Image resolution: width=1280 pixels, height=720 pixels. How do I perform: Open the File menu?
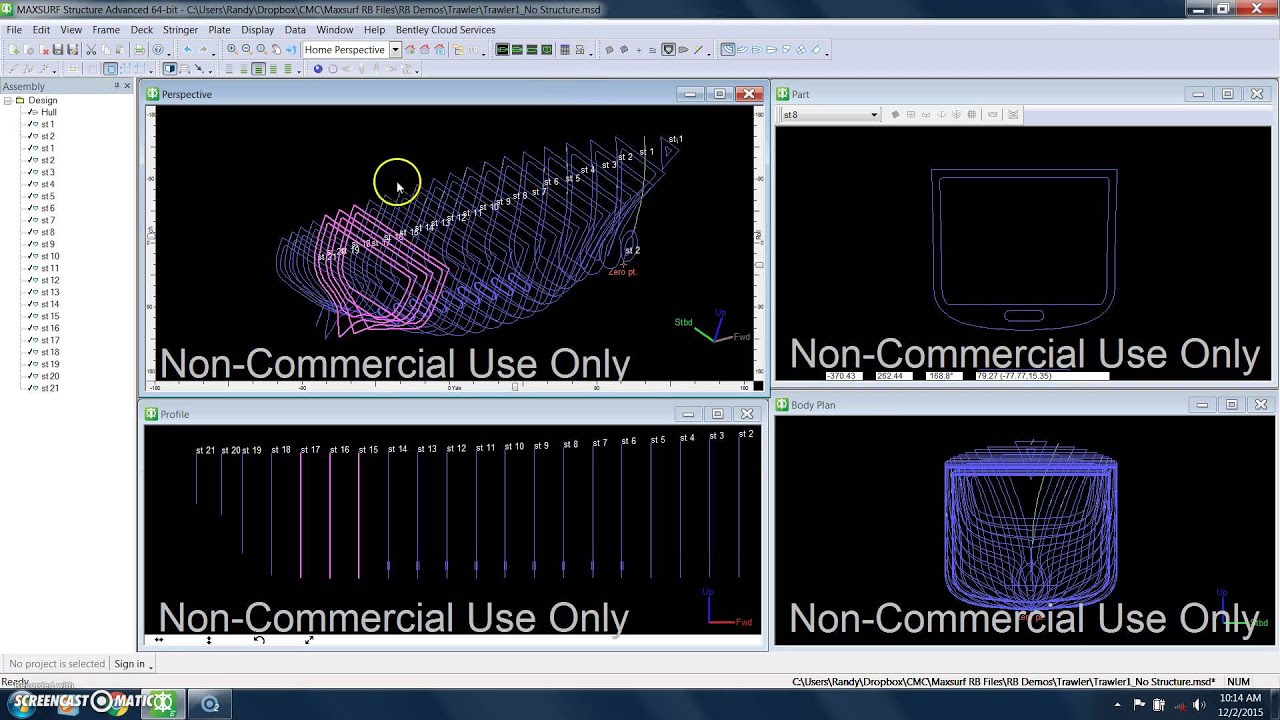tap(14, 30)
